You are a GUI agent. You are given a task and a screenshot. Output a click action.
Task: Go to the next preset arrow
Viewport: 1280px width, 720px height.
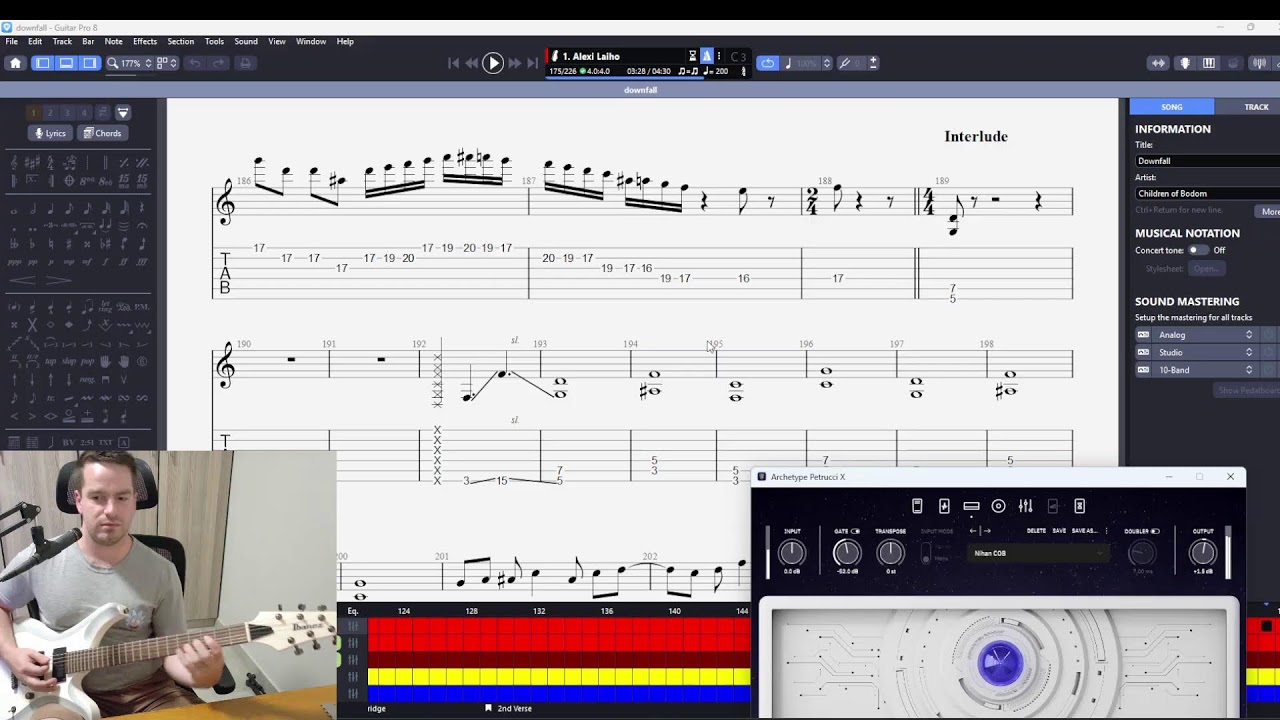(x=986, y=531)
